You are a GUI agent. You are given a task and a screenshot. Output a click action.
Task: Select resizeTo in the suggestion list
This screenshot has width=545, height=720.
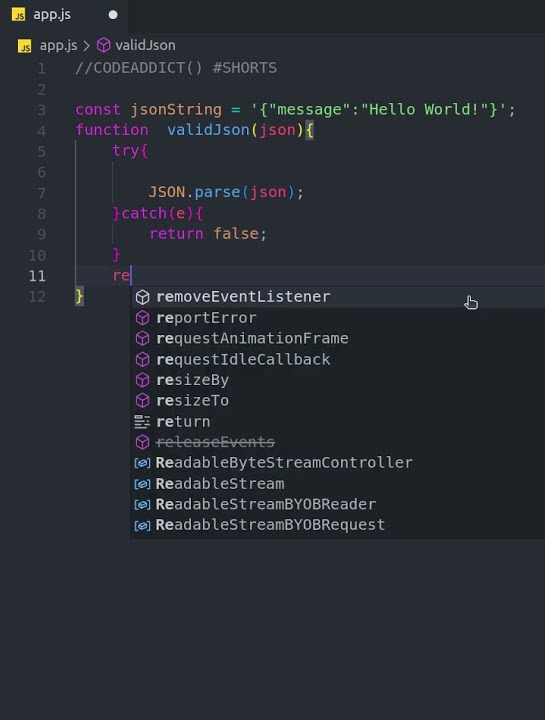[337, 401]
